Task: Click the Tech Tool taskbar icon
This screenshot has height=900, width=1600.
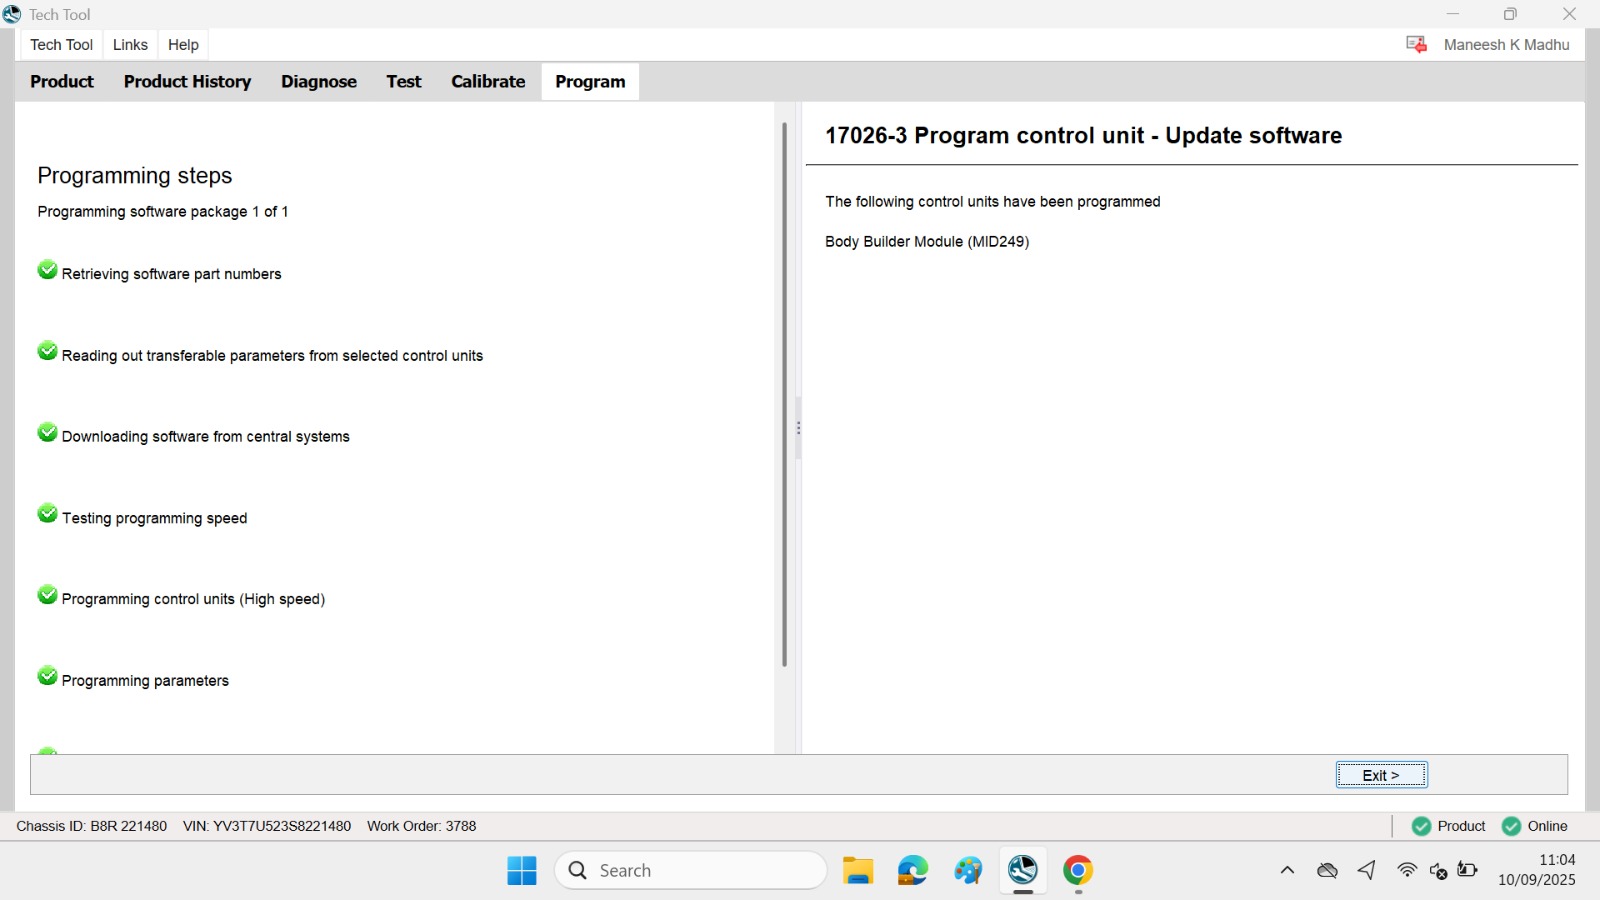Action: 1022,870
